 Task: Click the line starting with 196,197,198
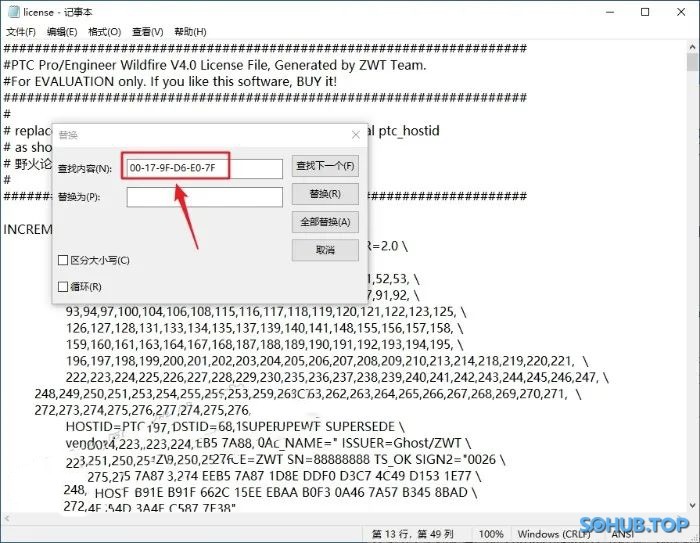(327, 361)
